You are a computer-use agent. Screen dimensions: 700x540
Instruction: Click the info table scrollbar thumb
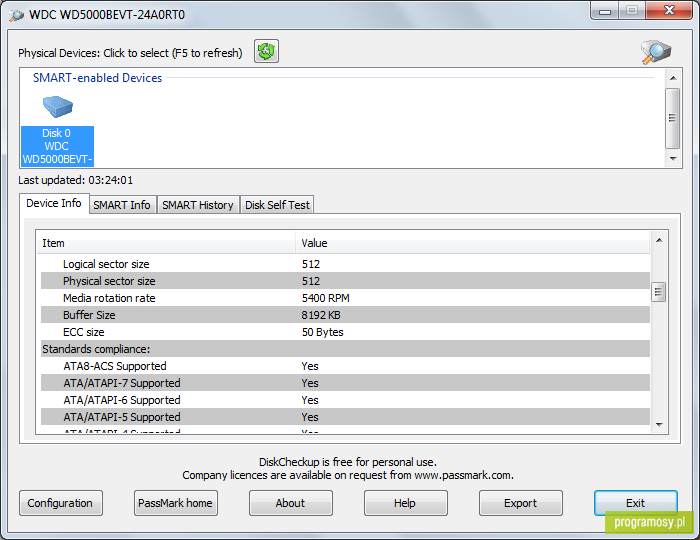tap(658, 292)
